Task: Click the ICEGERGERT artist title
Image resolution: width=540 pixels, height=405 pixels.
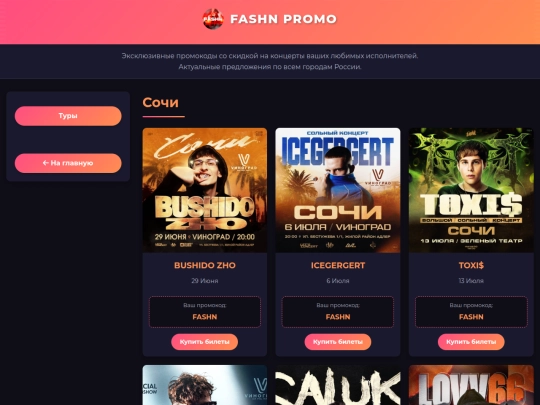Action: [338, 265]
